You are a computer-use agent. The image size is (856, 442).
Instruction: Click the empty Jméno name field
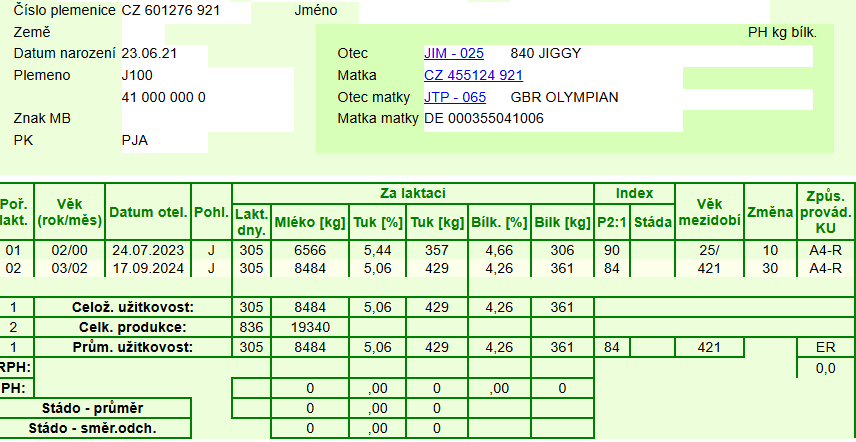tap(500, 11)
